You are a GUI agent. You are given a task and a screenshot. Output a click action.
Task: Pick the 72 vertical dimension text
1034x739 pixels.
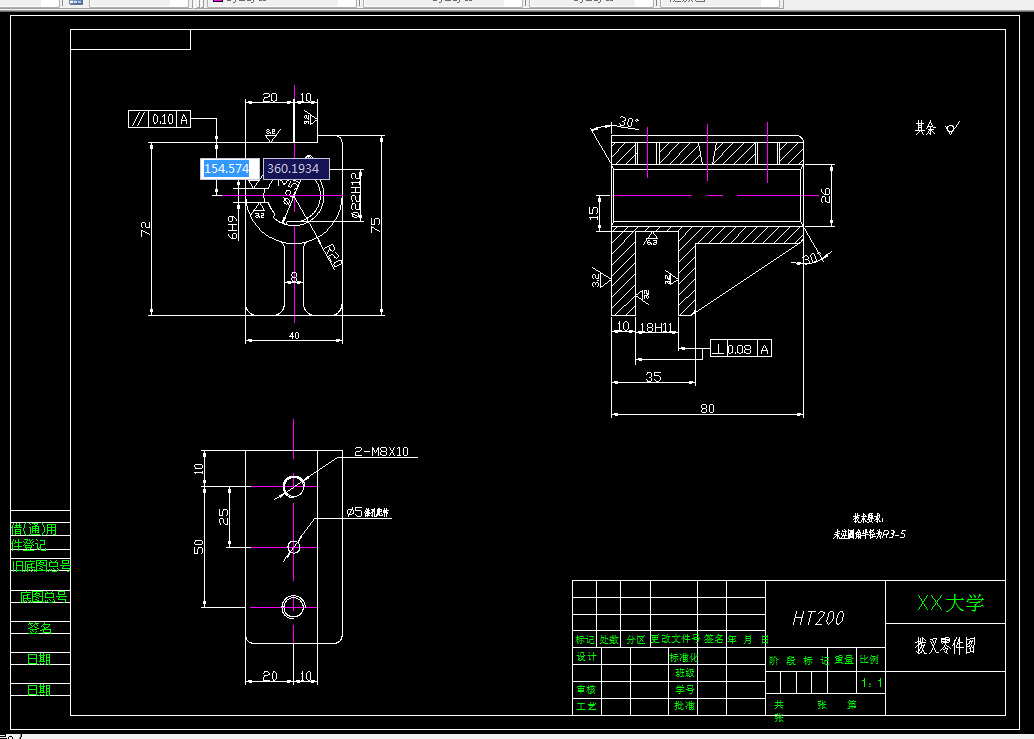[x=146, y=229]
